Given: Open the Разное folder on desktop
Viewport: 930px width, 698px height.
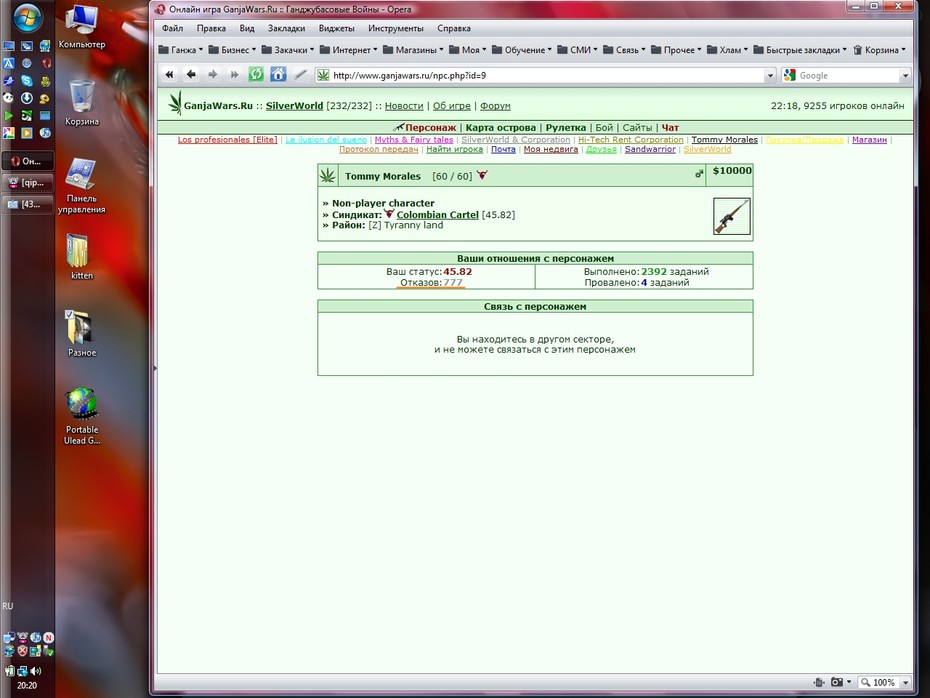Looking at the screenshot, I should click(82, 334).
